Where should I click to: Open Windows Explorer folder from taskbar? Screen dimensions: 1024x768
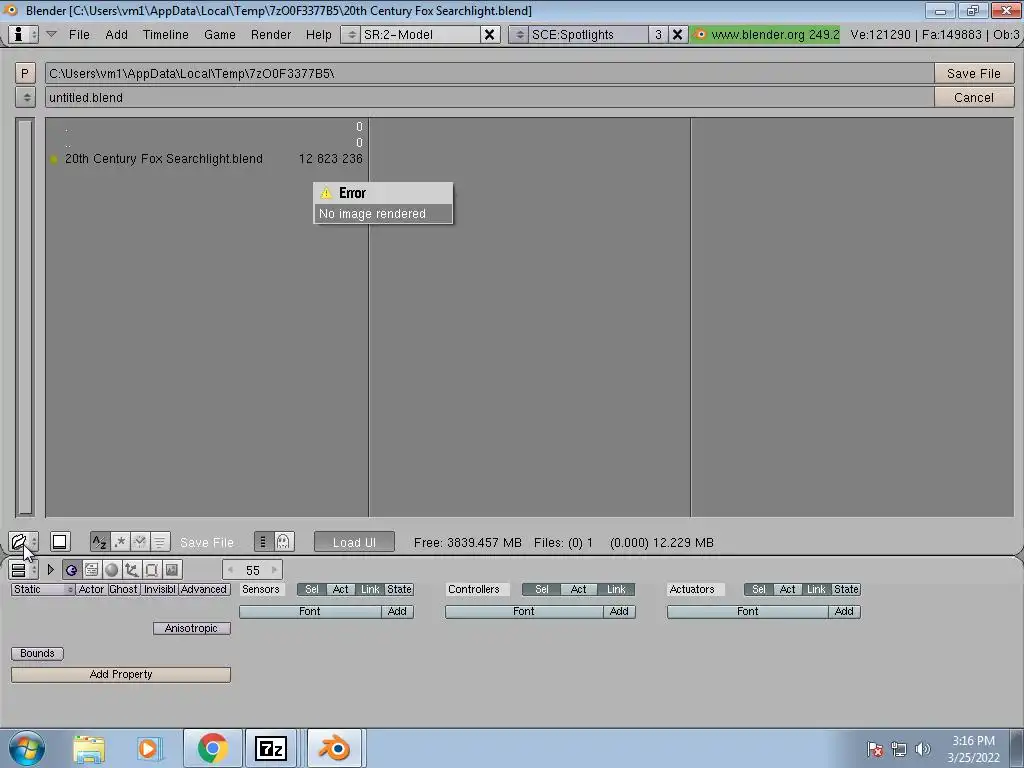click(x=89, y=748)
